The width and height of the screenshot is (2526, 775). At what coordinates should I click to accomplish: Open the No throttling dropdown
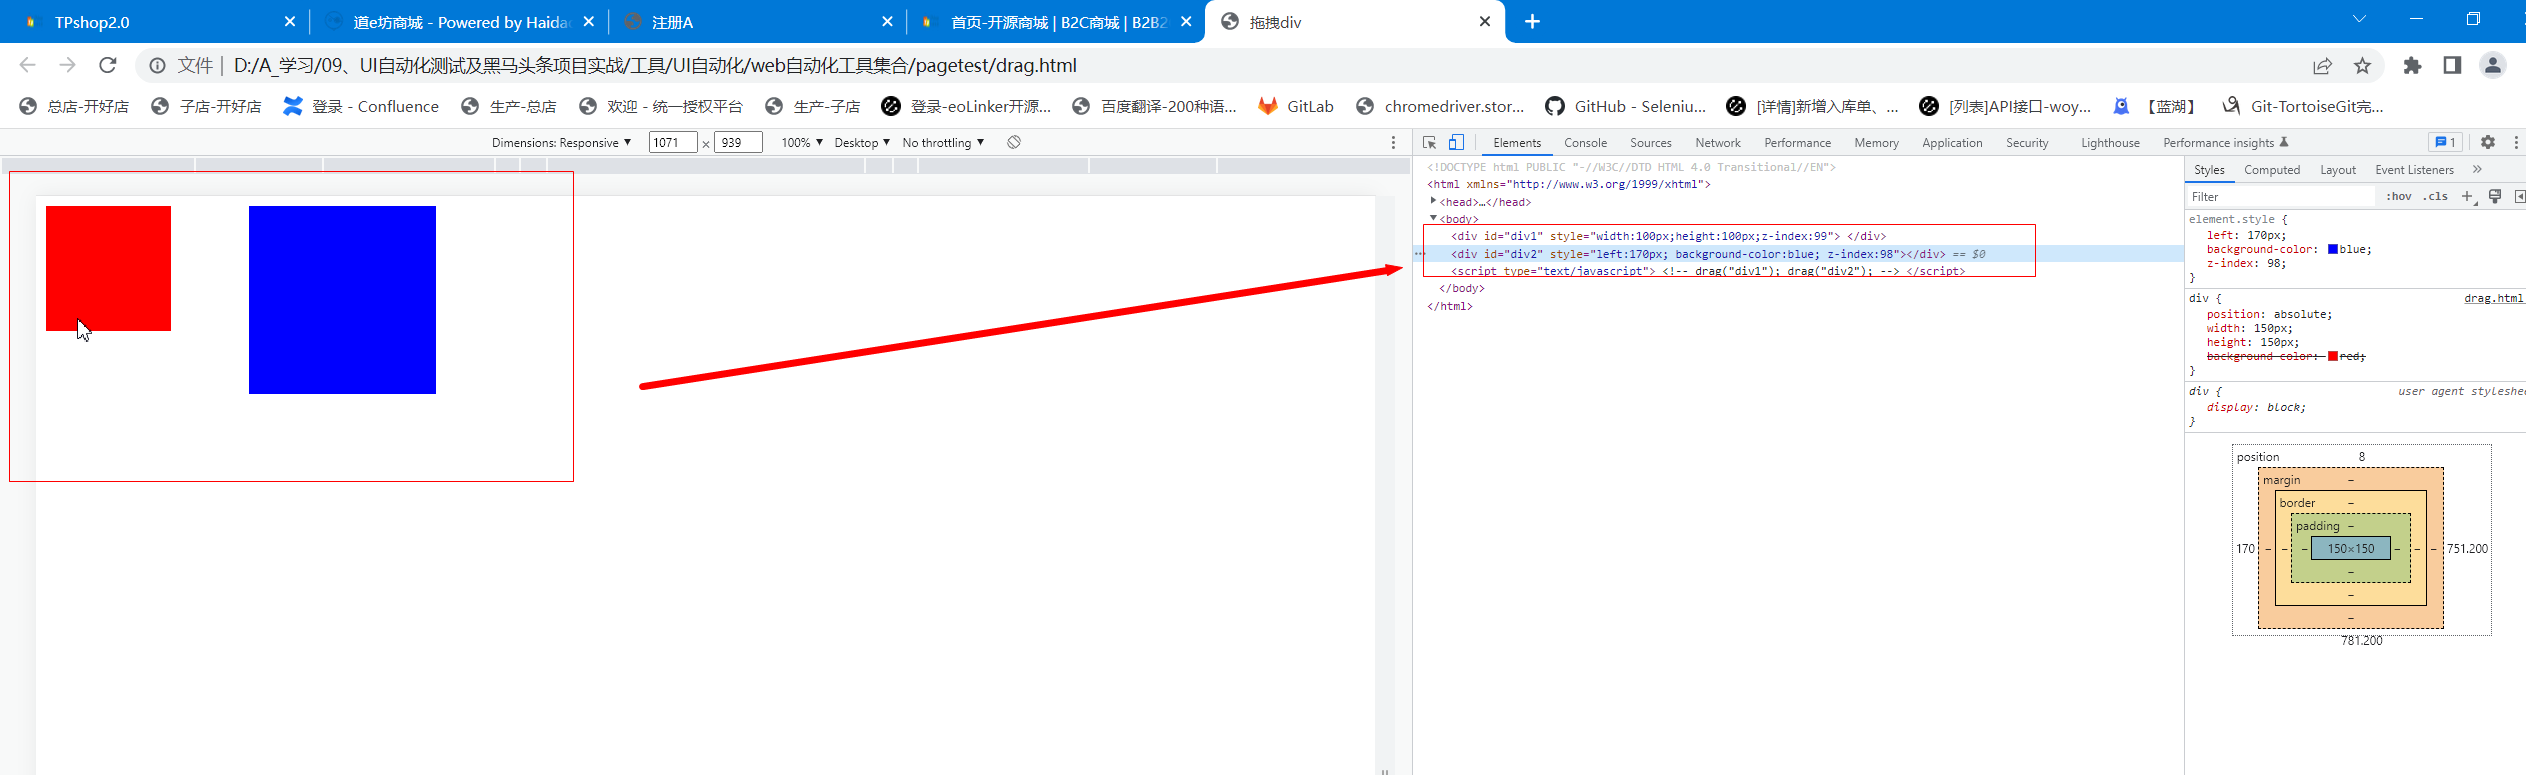[943, 143]
